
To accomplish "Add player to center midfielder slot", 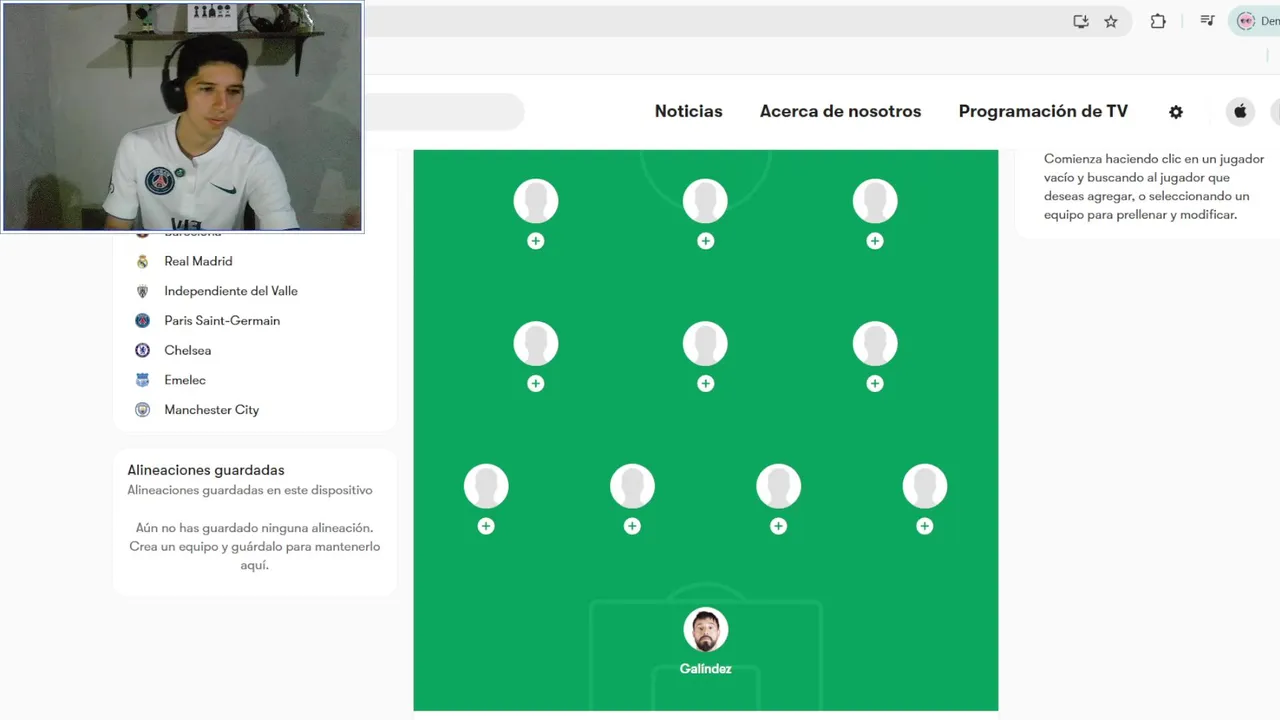I will point(706,384).
